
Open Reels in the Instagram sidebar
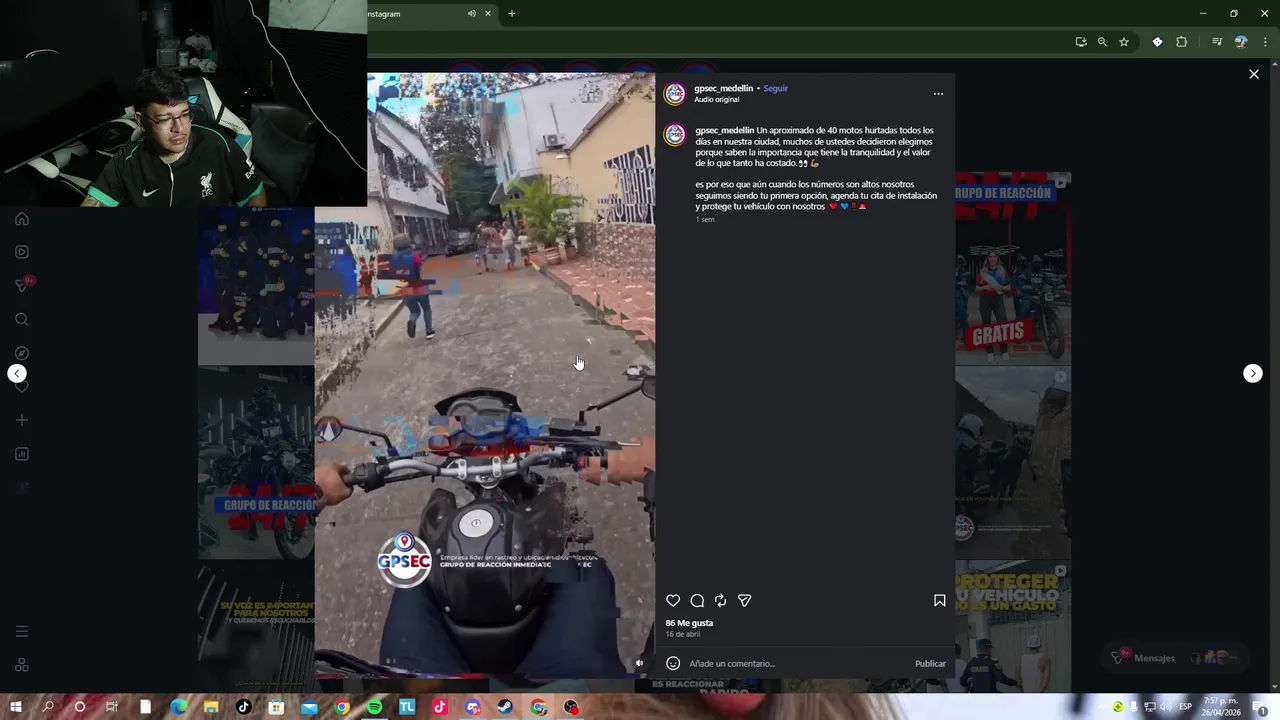[x=22, y=252]
